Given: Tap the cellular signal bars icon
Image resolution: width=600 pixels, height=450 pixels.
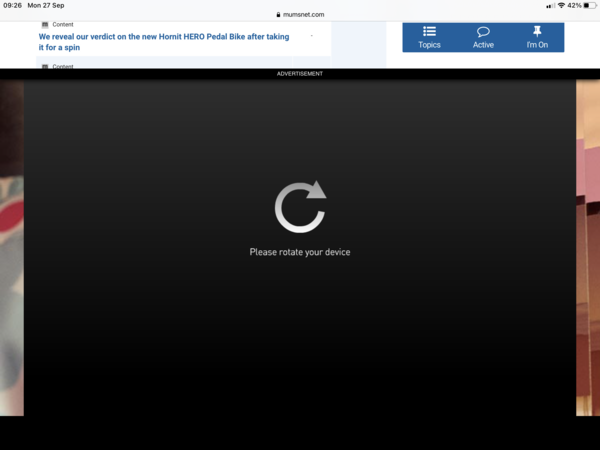Looking at the screenshot, I should [x=551, y=5].
